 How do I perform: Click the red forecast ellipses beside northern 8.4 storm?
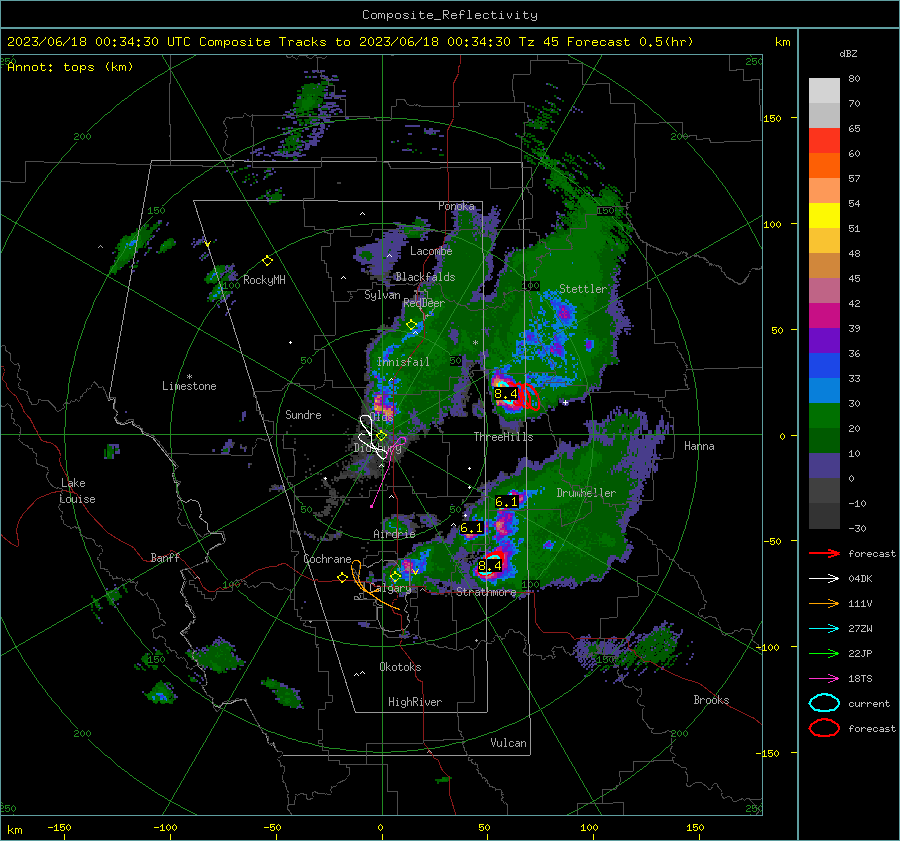tap(527, 397)
